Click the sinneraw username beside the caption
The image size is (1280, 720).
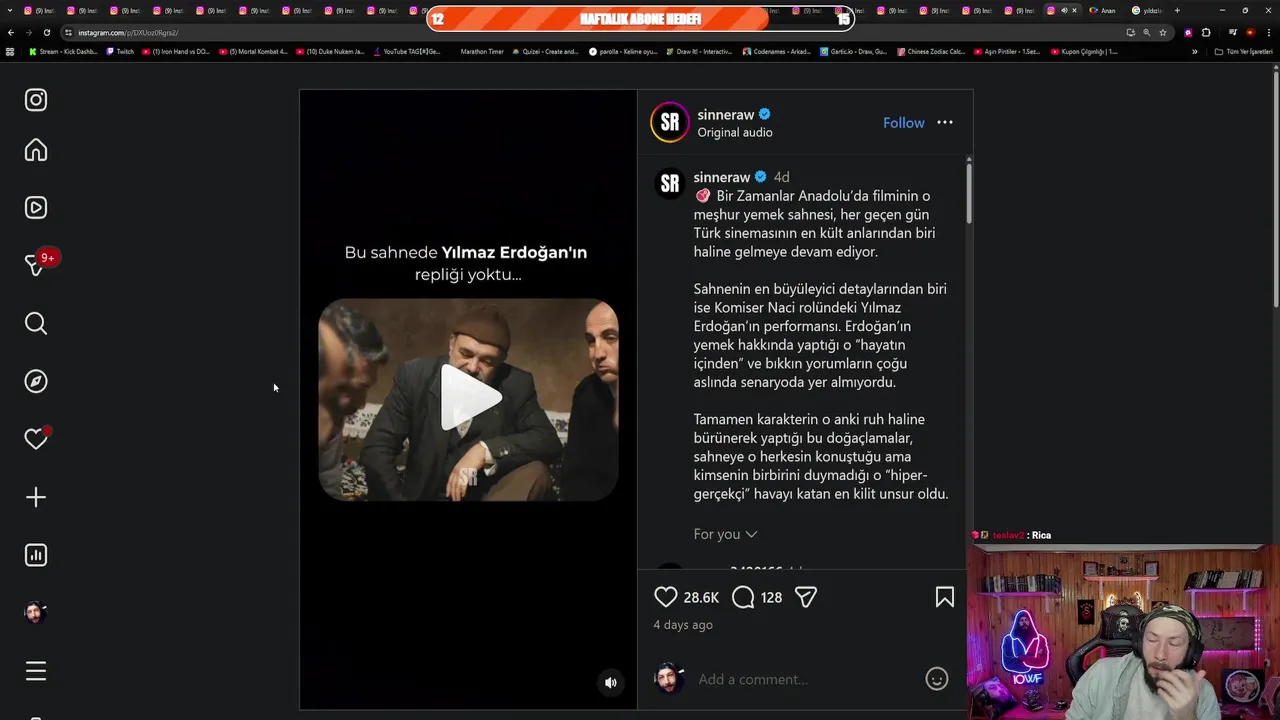pos(722,177)
